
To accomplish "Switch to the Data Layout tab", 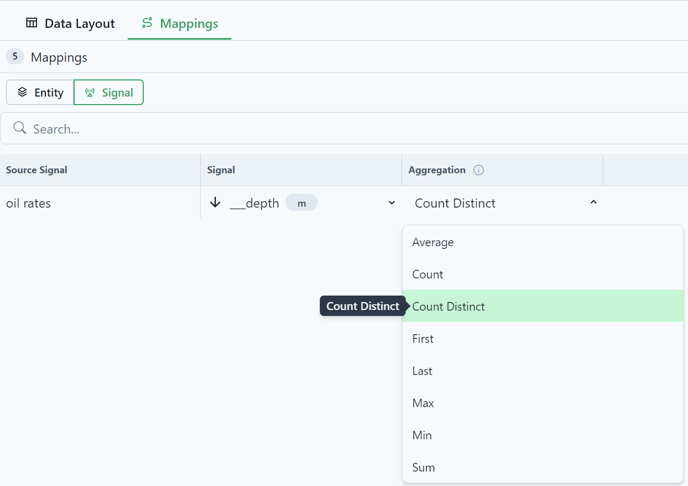I will (70, 23).
